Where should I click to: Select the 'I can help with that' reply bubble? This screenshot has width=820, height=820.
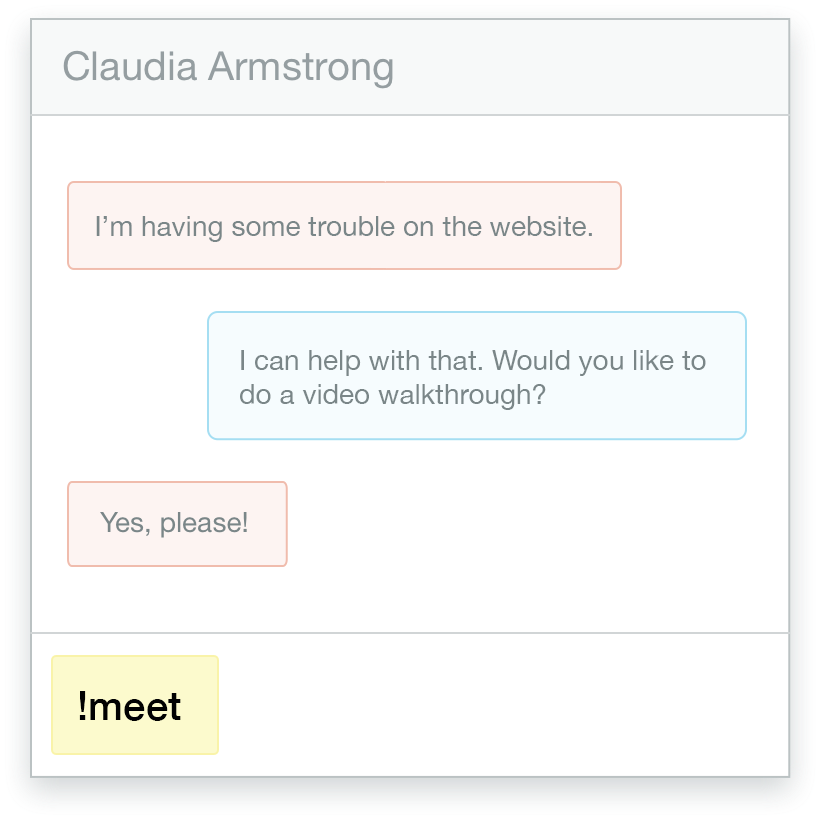pyautogui.click(x=476, y=376)
